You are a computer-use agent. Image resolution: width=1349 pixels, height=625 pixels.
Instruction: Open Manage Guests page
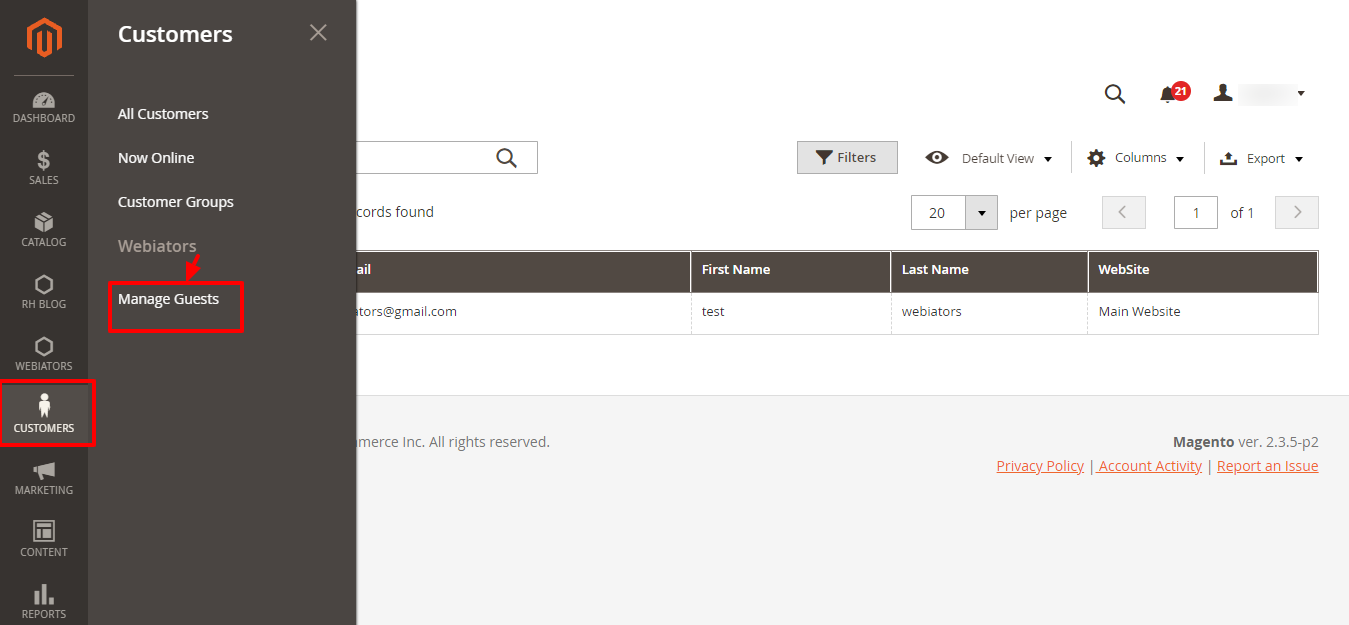tap(168, 299)
